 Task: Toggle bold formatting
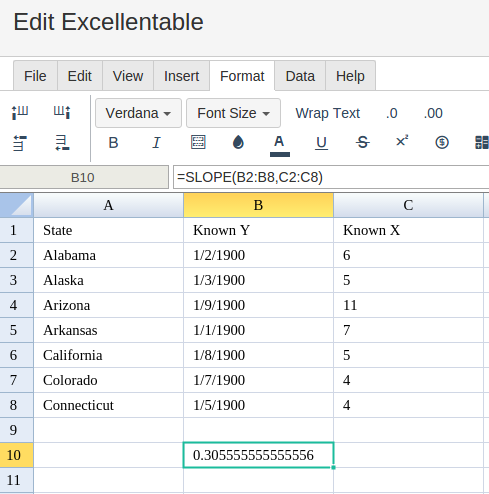tap(113, 143)
